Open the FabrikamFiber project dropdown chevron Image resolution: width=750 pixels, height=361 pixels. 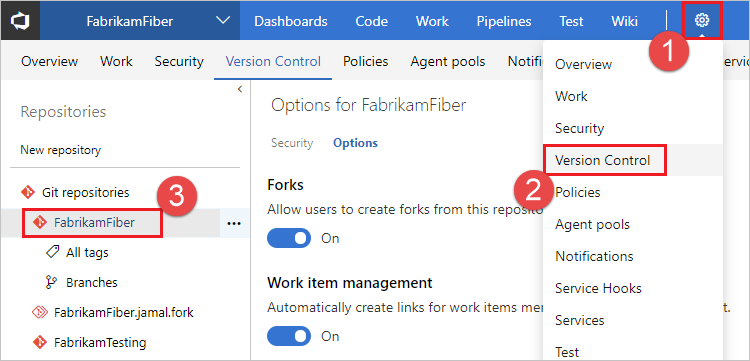coord(223,21)
